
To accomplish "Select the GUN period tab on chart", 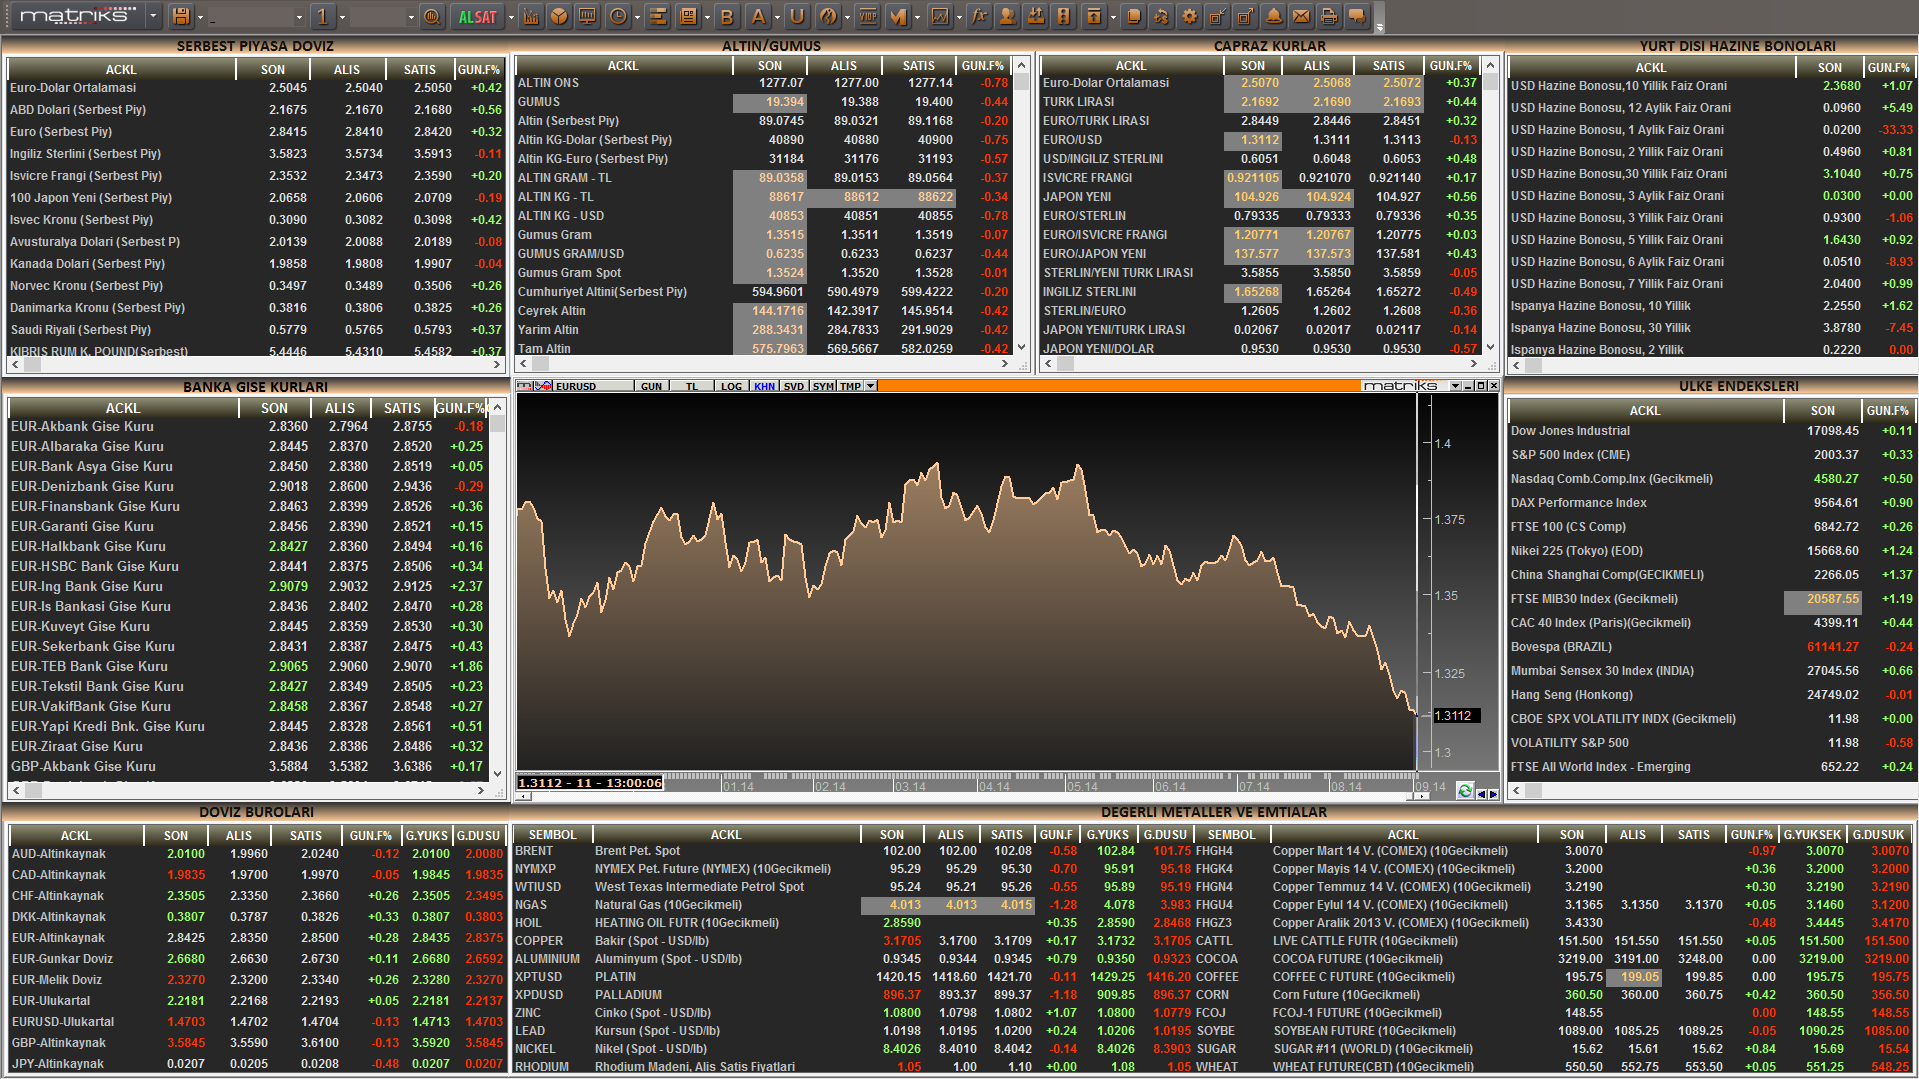I will [x=651, y=387].
